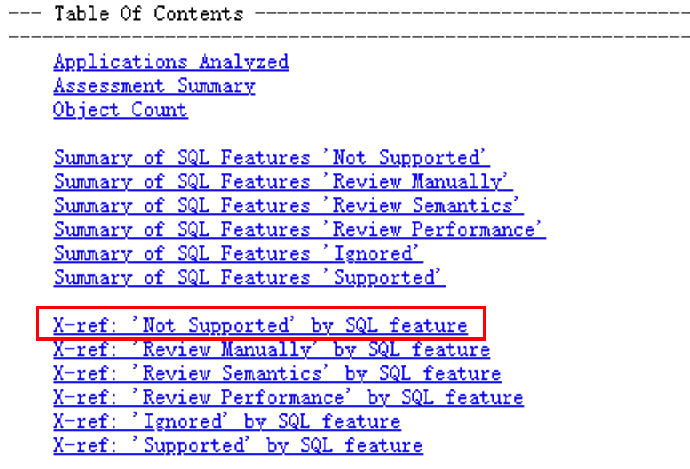Select X-ref: 'Ignored' by SQL feature
Image resolution: width=690 pixels, height=469 pixels.
click(x=227, y=422)
